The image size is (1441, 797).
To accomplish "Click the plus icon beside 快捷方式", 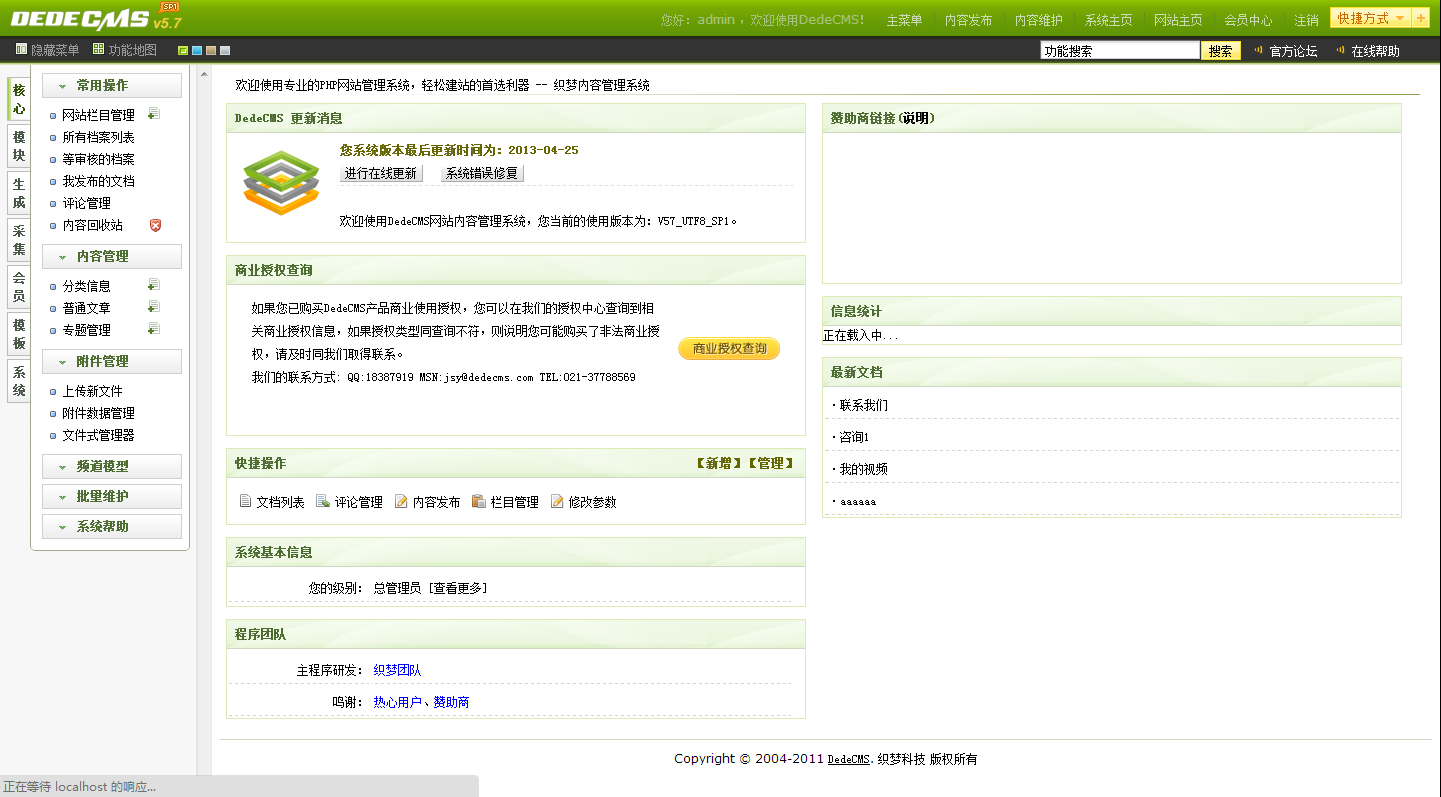I will coord(1421,18).
